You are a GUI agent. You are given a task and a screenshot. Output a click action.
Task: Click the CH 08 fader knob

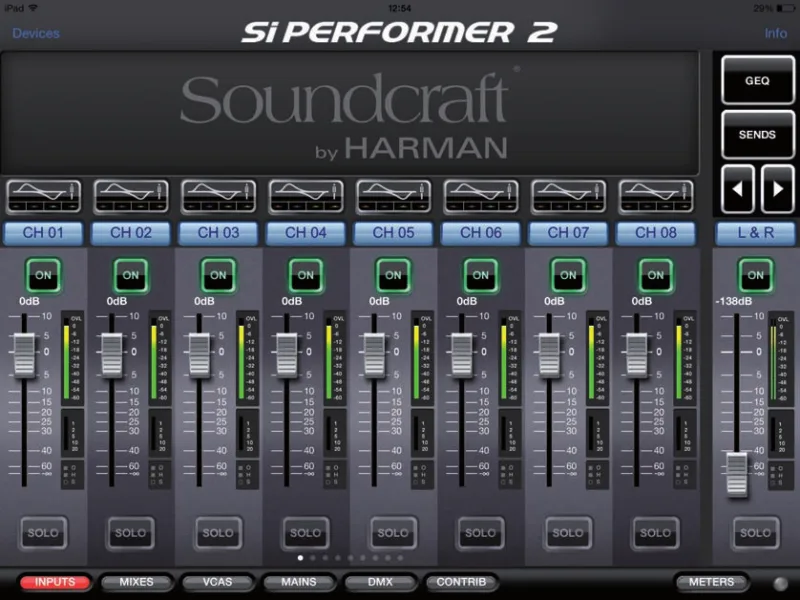pos(637,355)
